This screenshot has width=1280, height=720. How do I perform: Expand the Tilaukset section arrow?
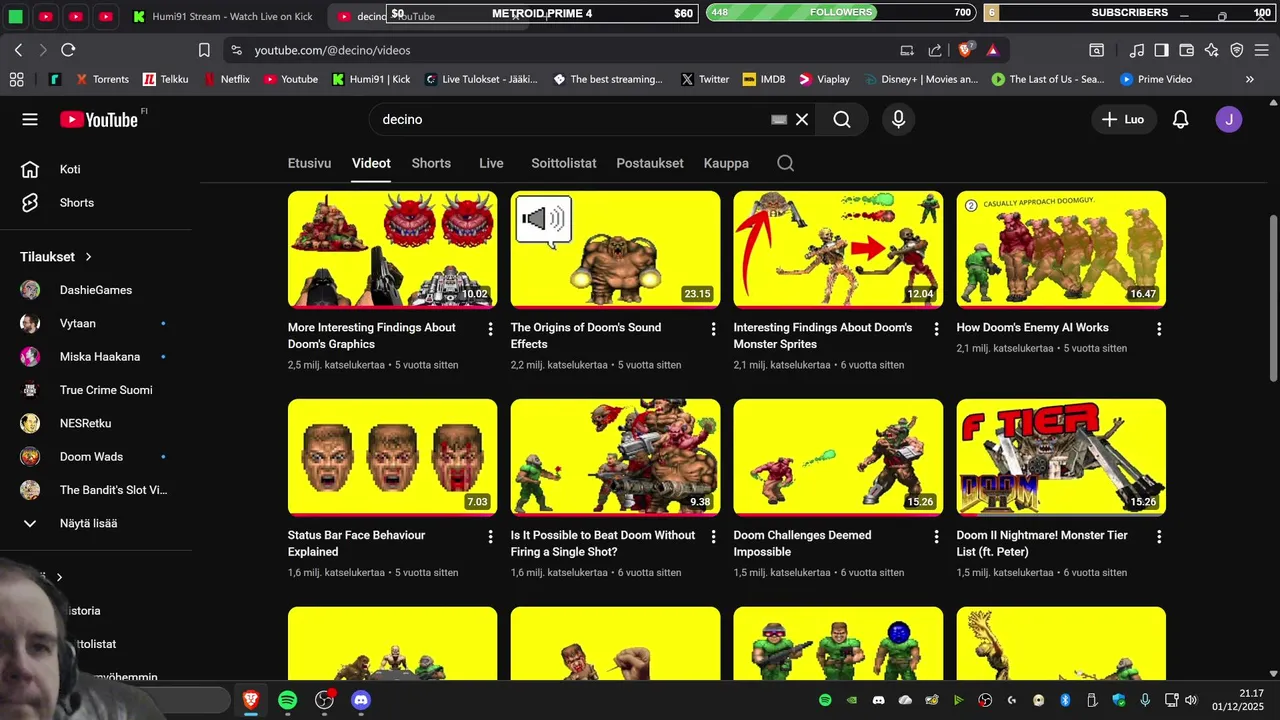click(x=88, y=257)
